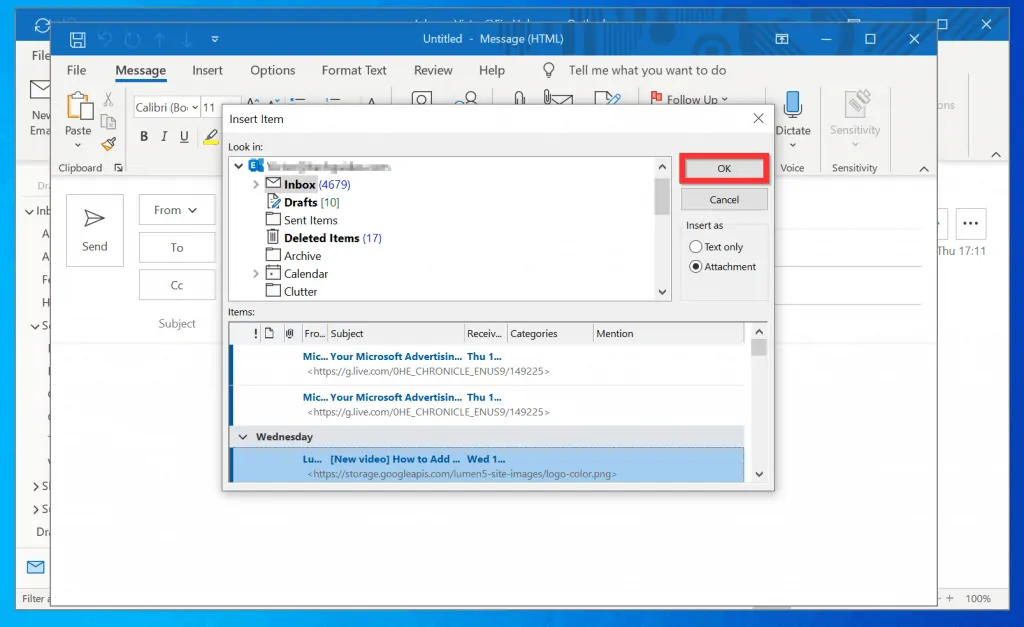The image size is (1024, 627).
Task: Apply Bold formatting to the message text
Action: pyautogui.click(x=143, y=136)
